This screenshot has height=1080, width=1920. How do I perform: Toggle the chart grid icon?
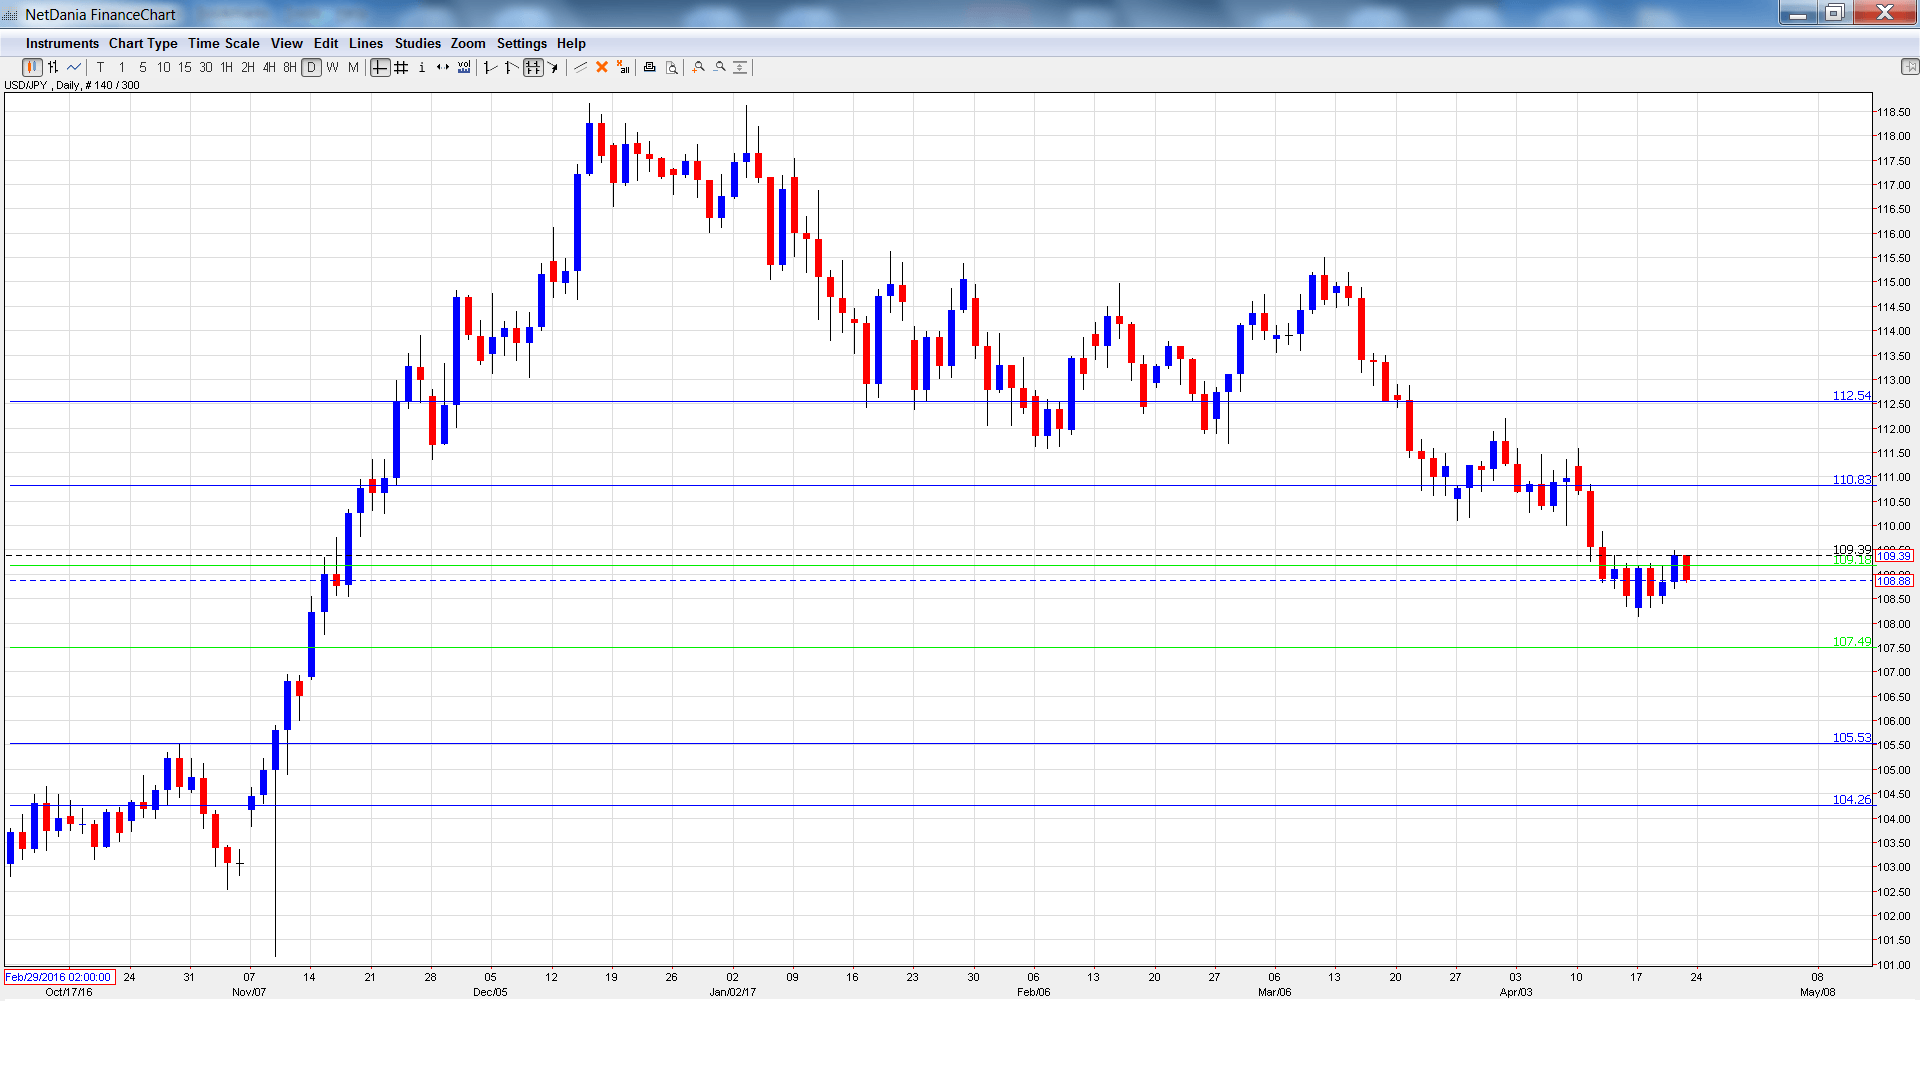(x=401, y=67)
